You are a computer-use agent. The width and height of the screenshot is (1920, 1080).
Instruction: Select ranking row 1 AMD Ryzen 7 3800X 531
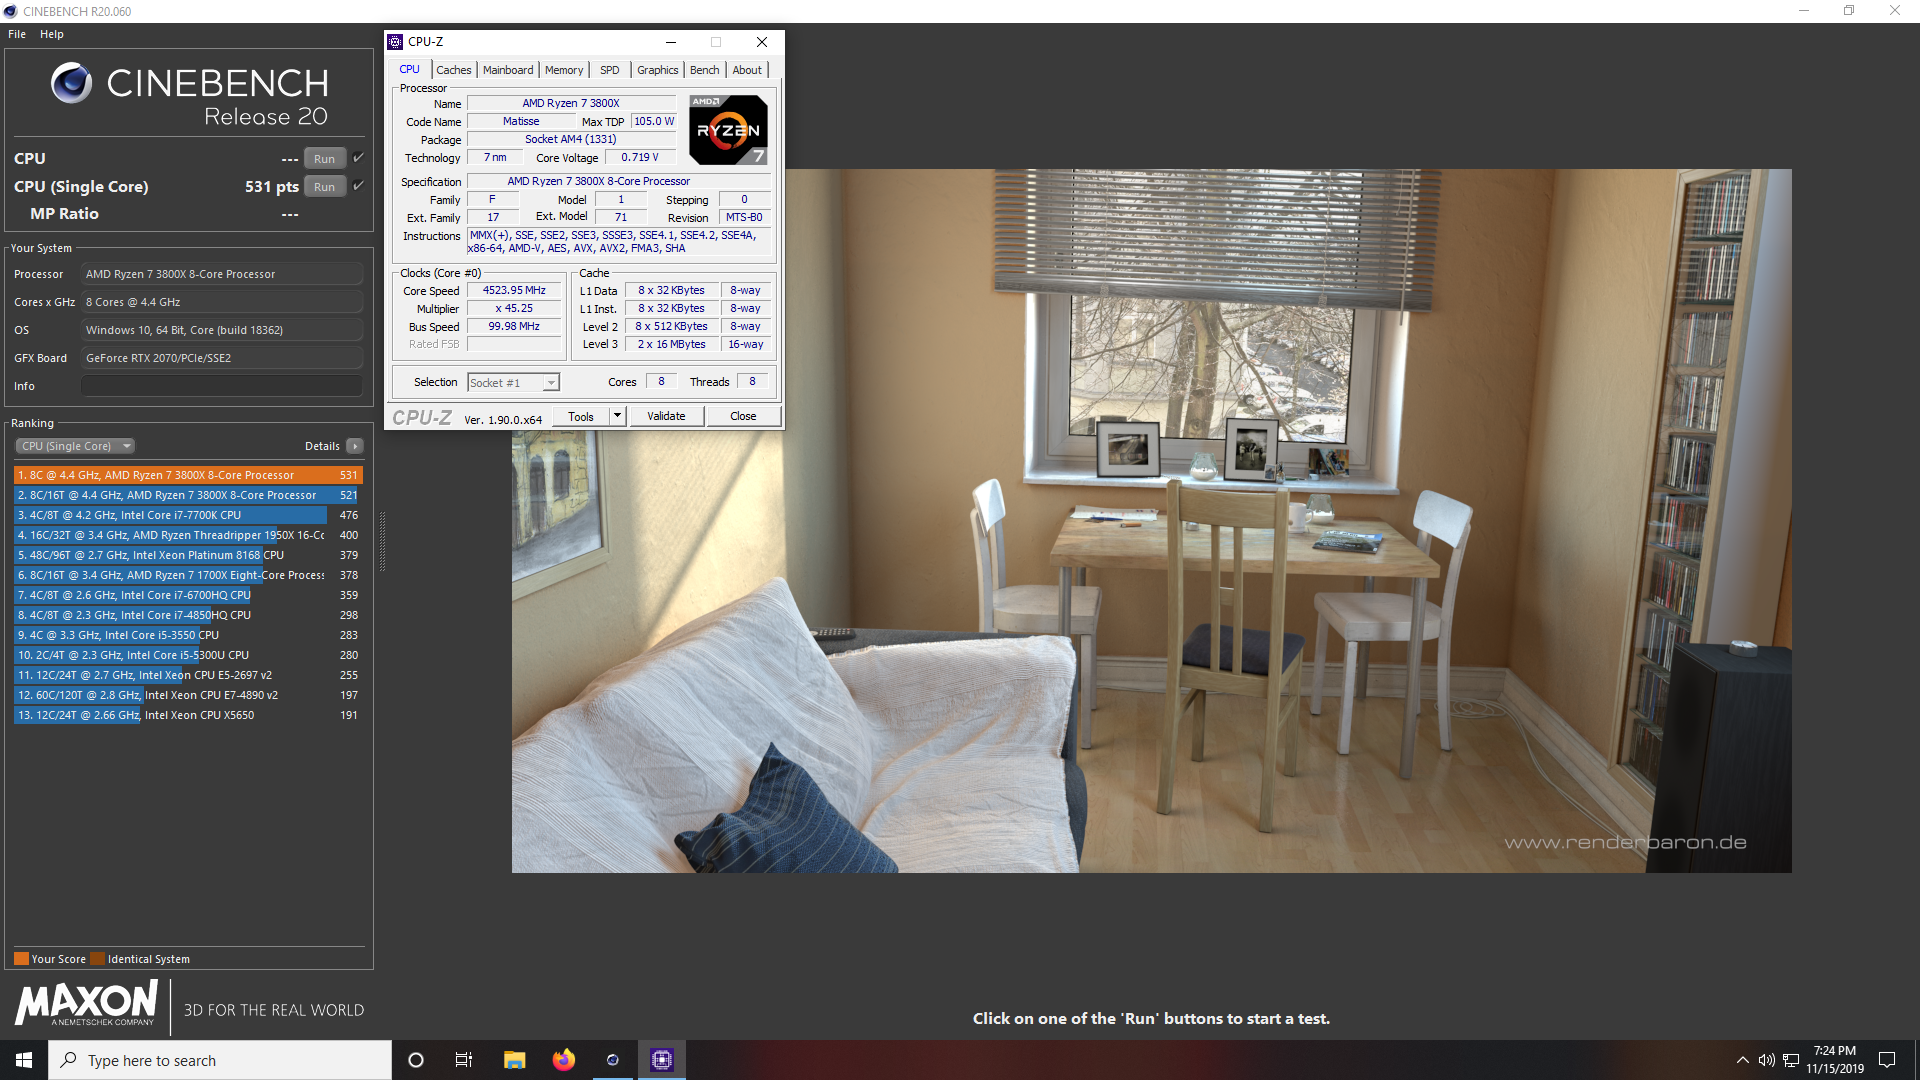pyautogui.click(x=188, y=475)
